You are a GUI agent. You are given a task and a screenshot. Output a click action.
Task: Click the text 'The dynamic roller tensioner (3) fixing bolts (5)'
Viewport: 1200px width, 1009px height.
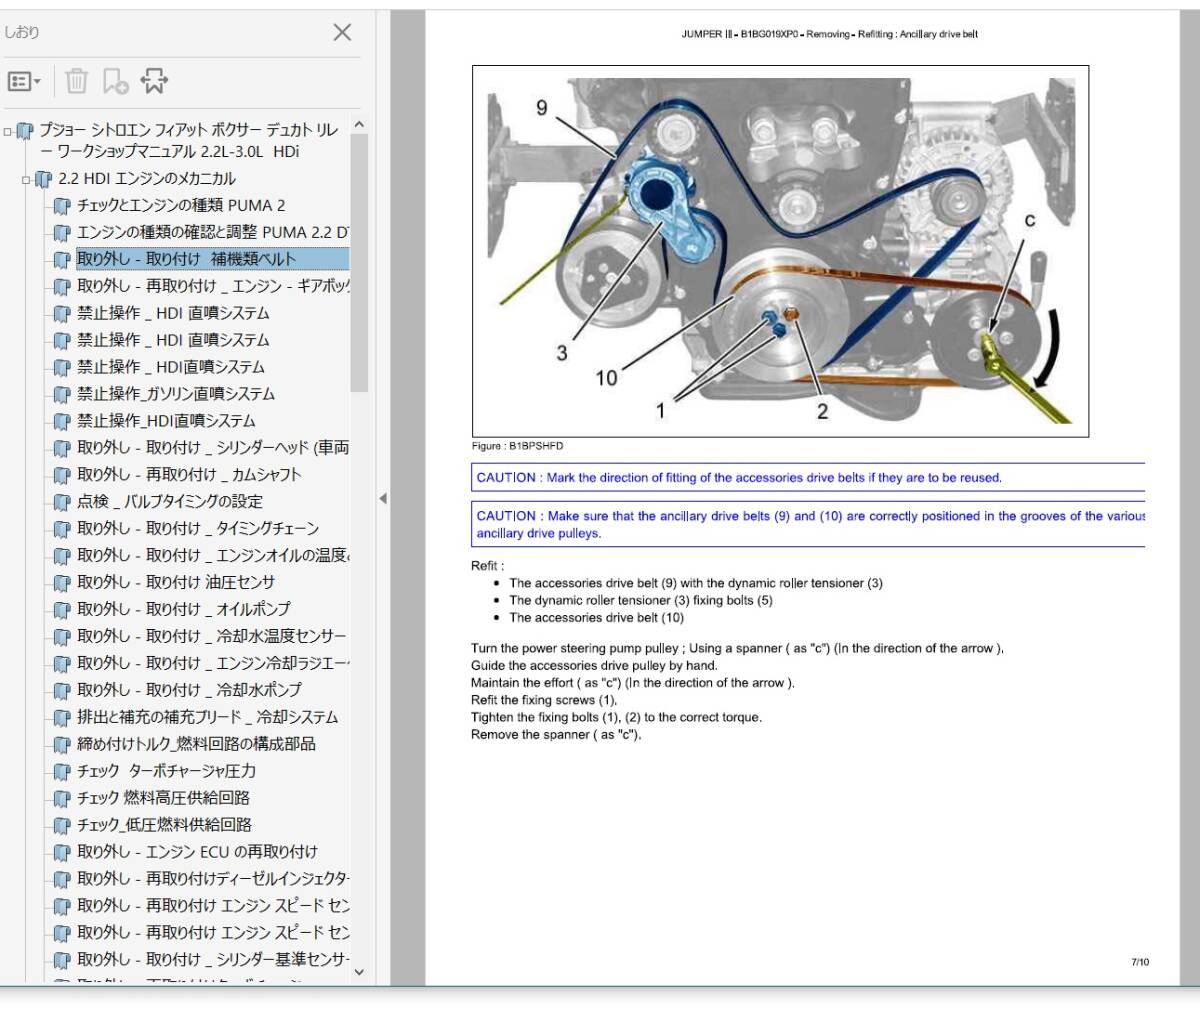(x=641, y=601)
